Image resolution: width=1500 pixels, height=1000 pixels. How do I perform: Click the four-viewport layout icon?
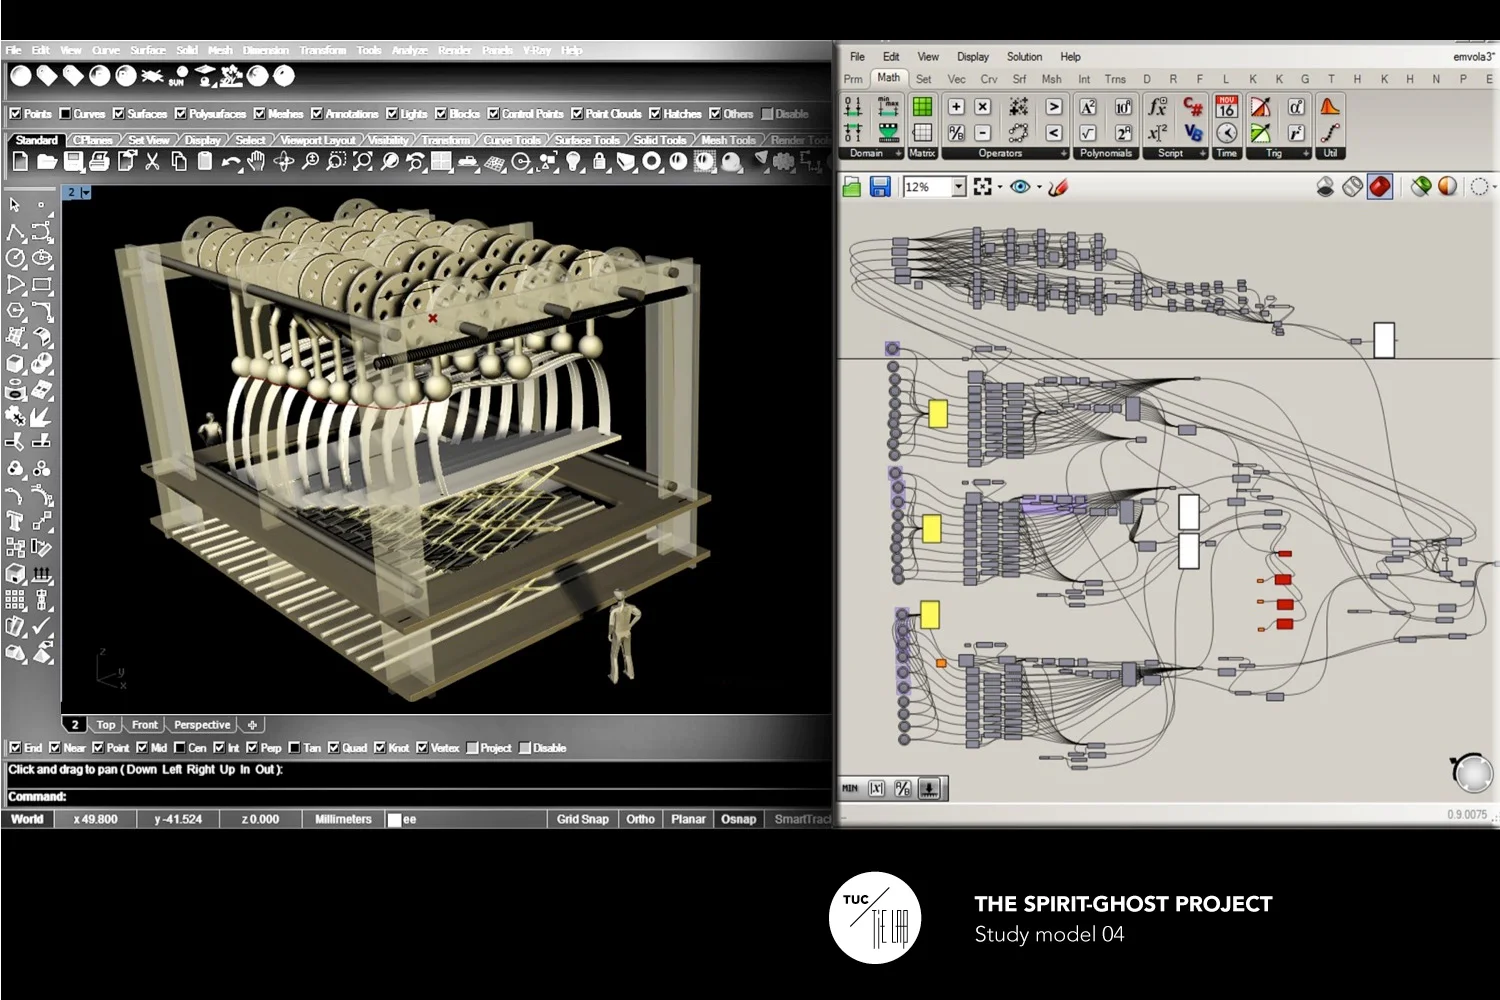click(441, 161)
